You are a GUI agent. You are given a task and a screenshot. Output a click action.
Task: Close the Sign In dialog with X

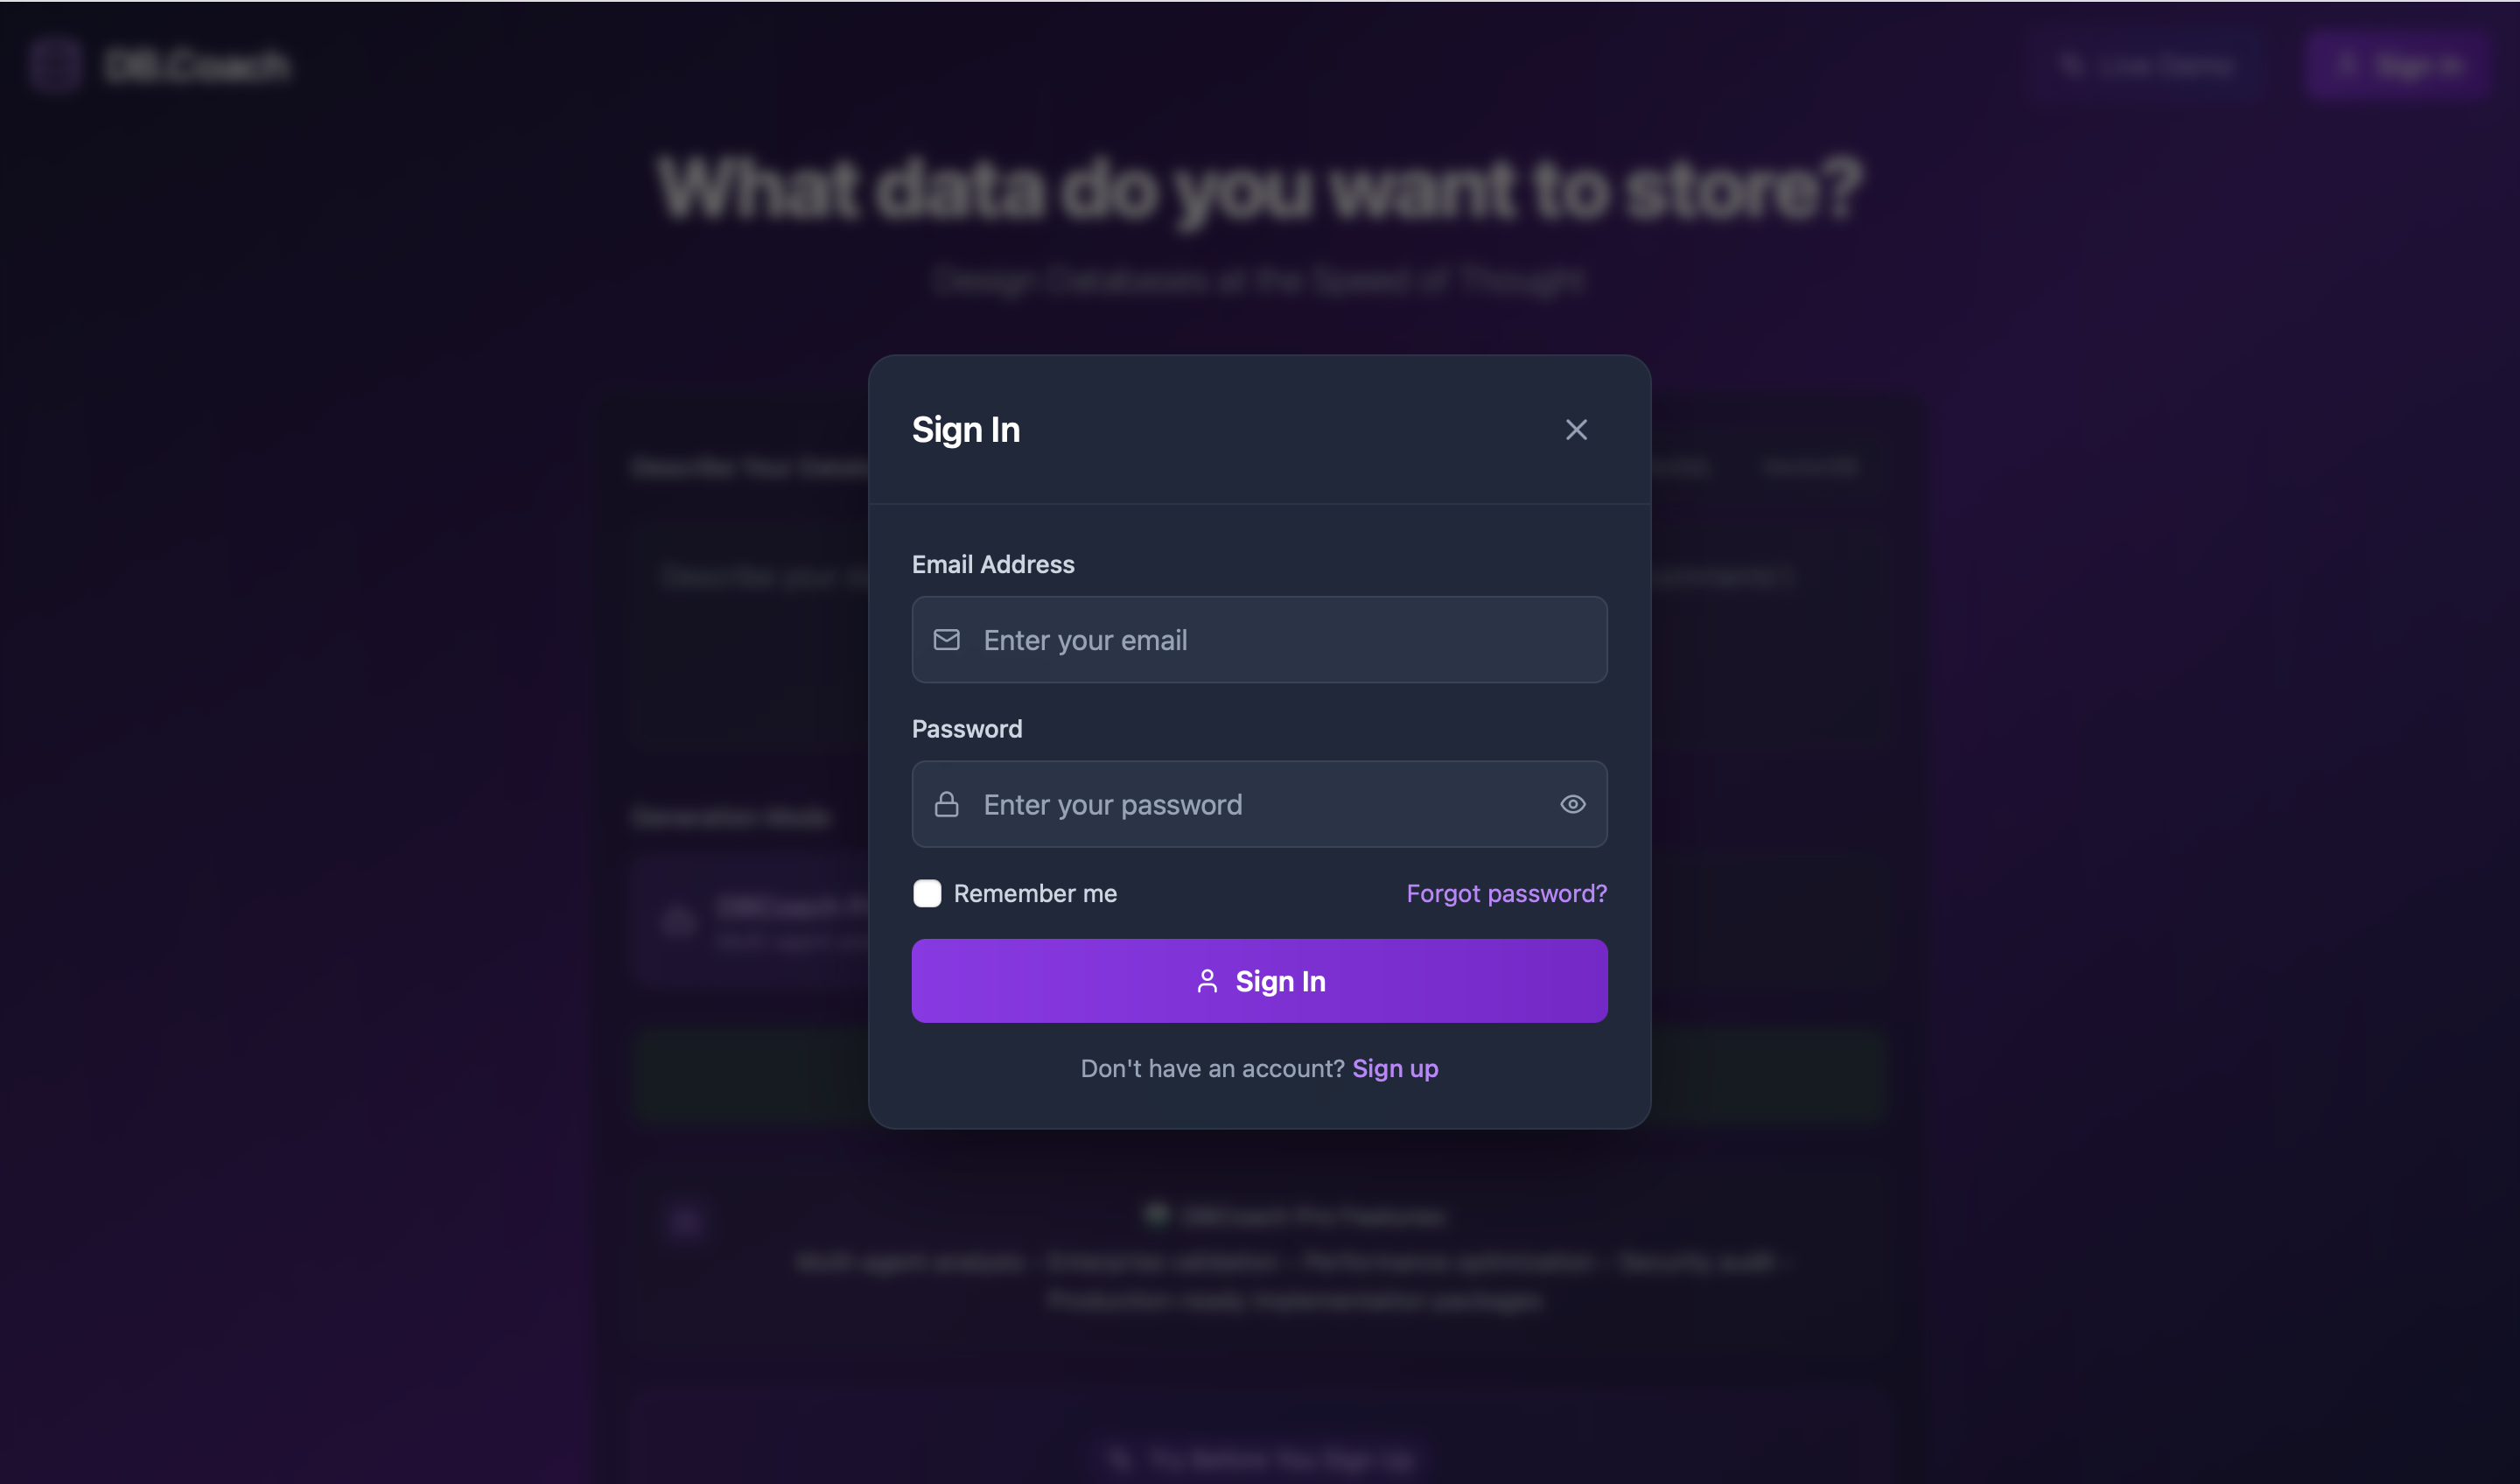(1576, 430)
